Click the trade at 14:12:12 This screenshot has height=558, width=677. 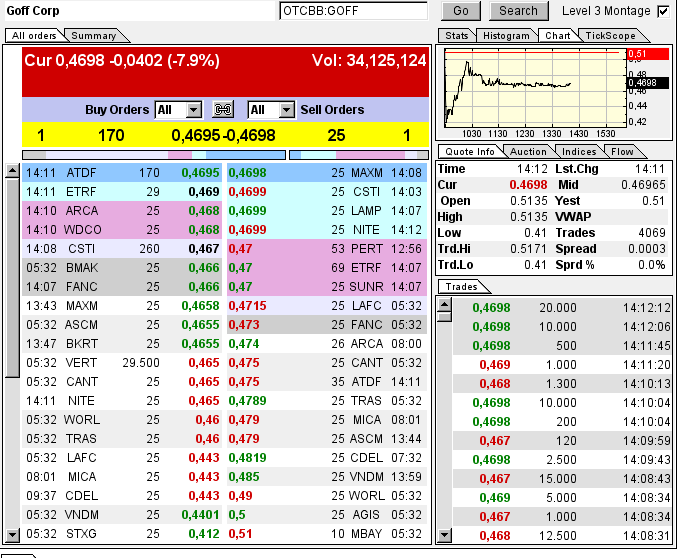click(562, 308)
